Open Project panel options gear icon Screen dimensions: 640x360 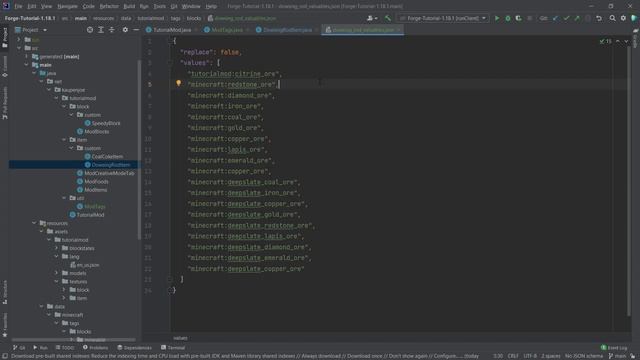point(125,30)
